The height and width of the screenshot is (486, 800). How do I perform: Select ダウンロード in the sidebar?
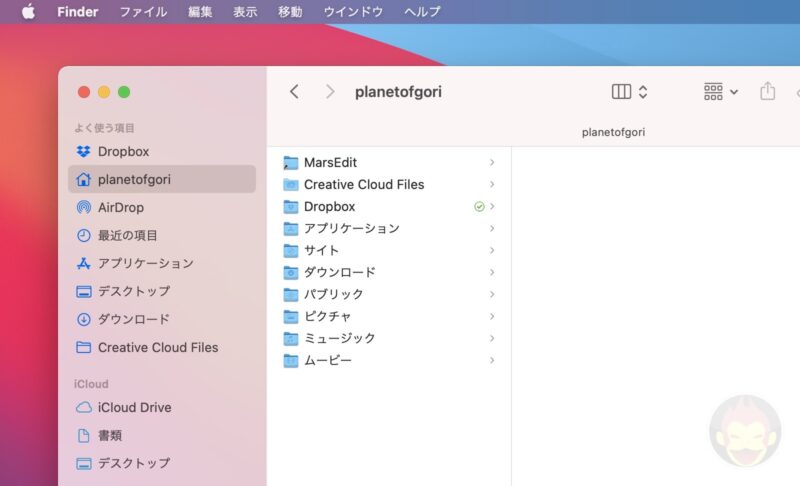click(133, 319)
